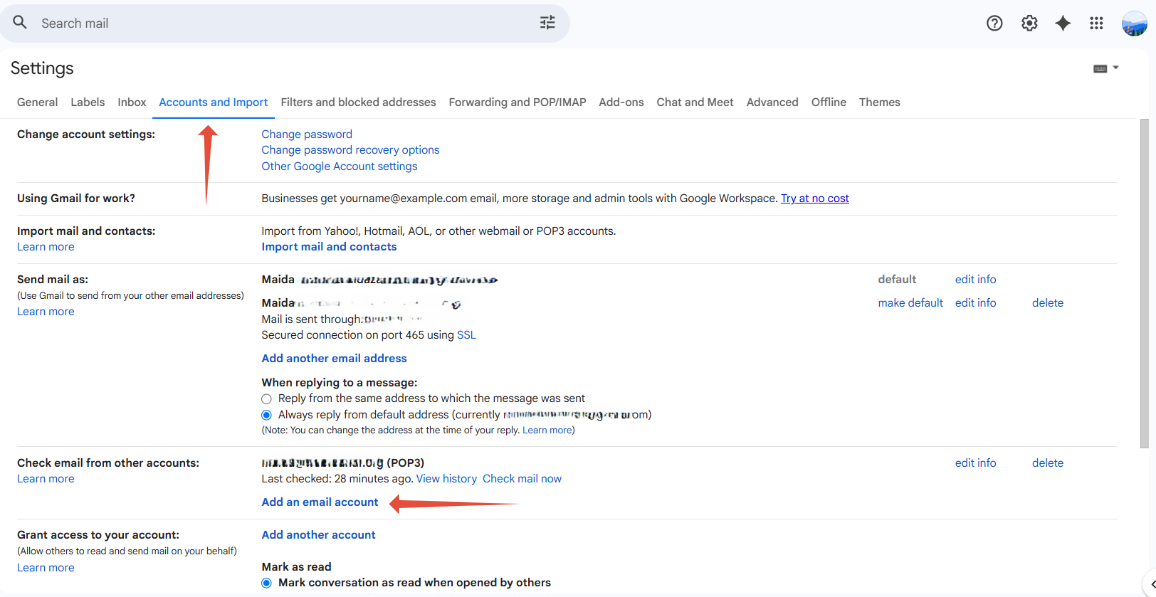Click the Try at no cost link
This screenshot has height=597, width=1156.
tap(815, 198)
